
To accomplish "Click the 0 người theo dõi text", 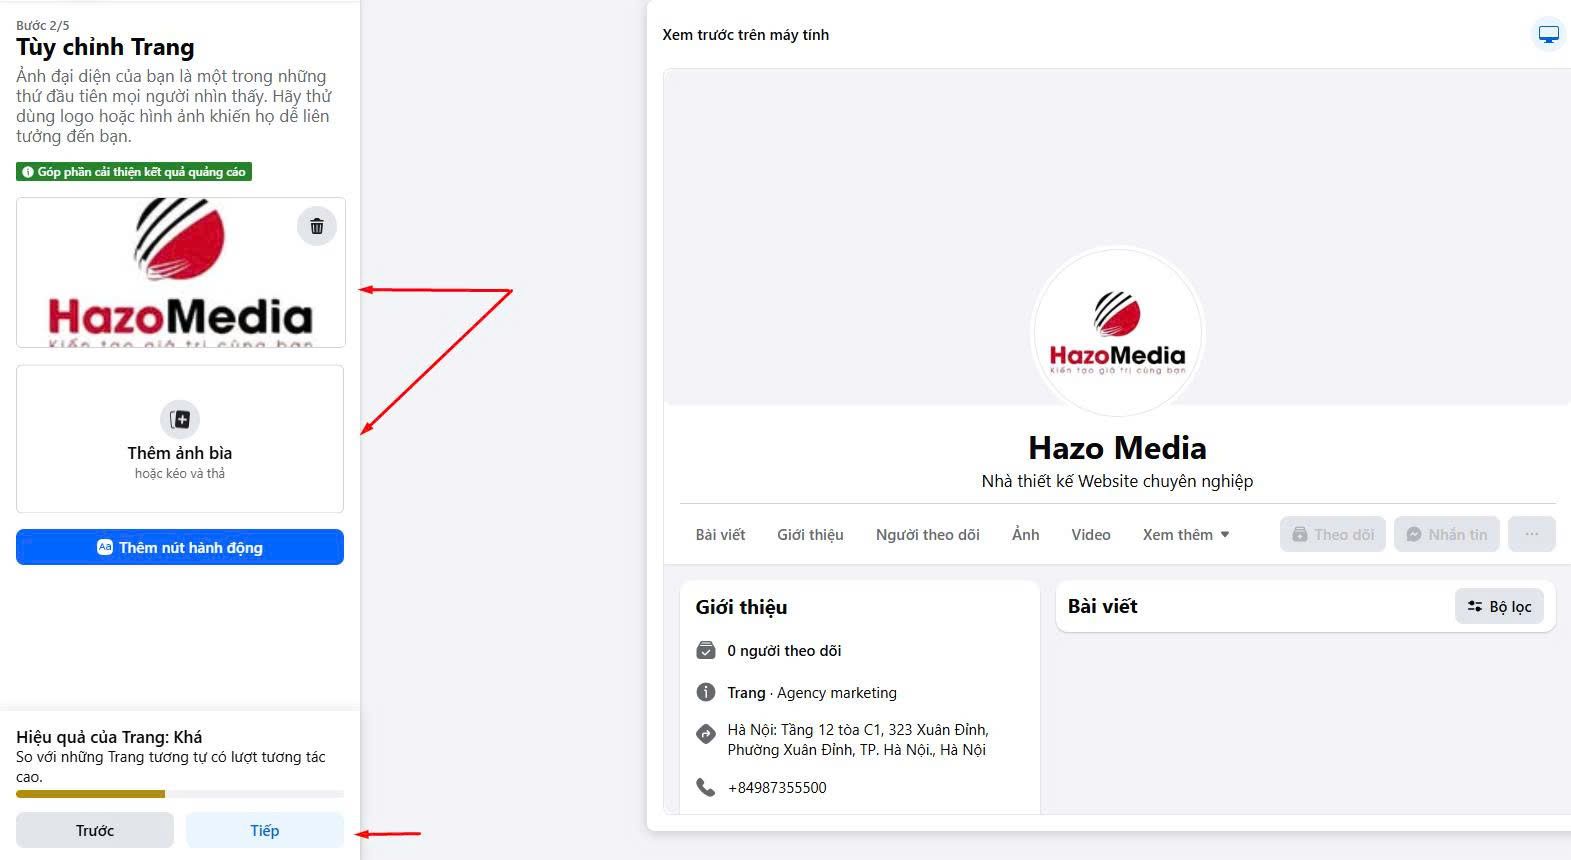I will tap(784, 651).
